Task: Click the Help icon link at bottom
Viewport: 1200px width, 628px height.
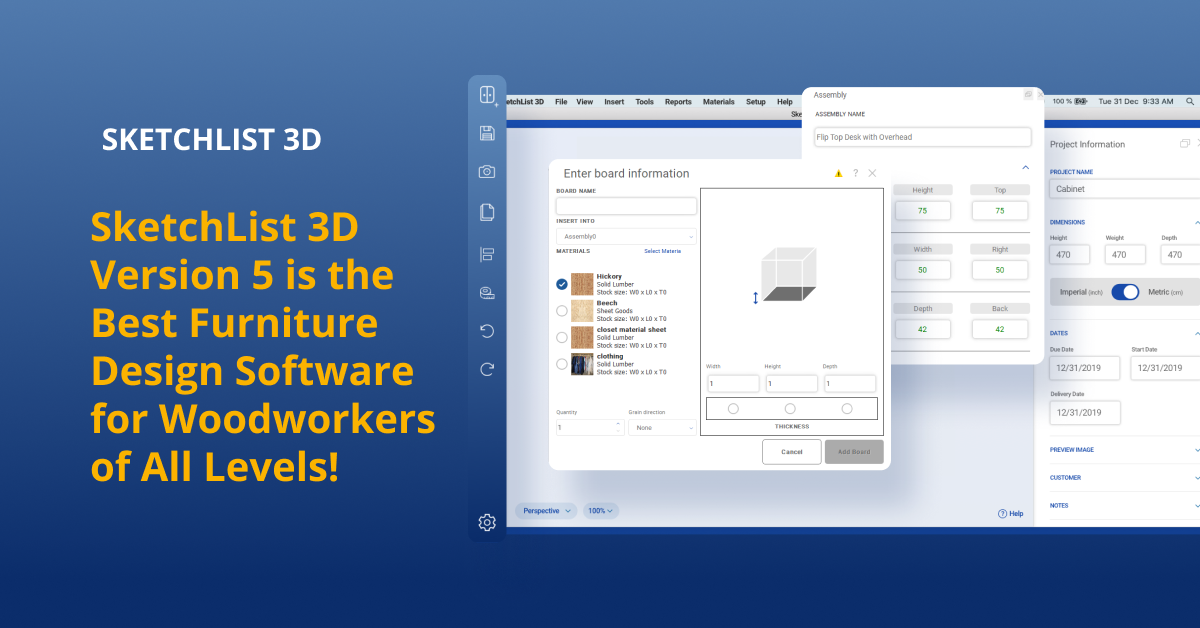Action: point(1010,514)
